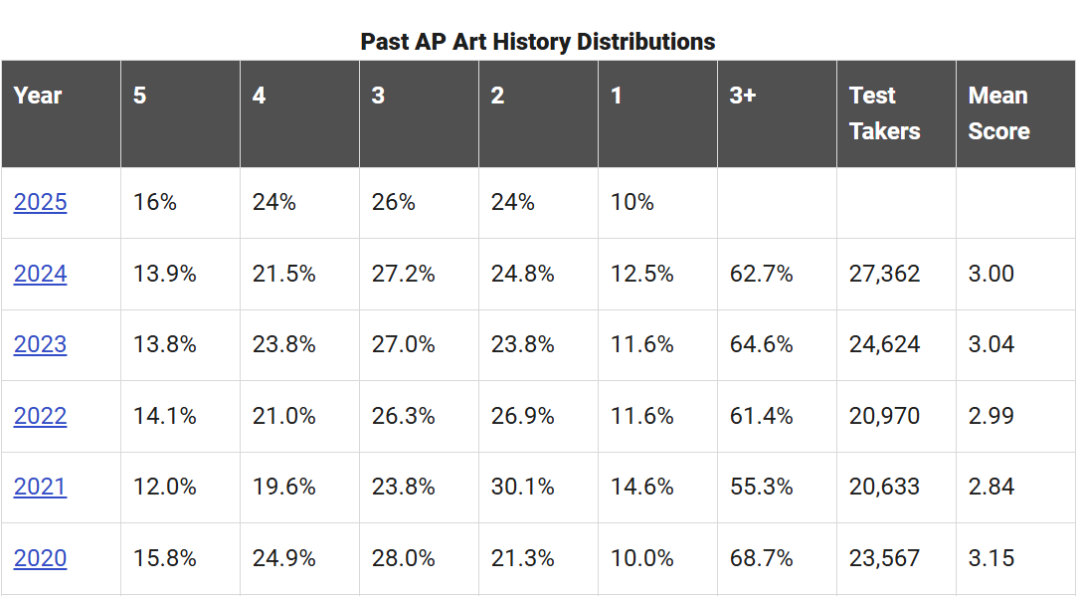Click the 64.6% cell in 2023 row

(777, 344)
